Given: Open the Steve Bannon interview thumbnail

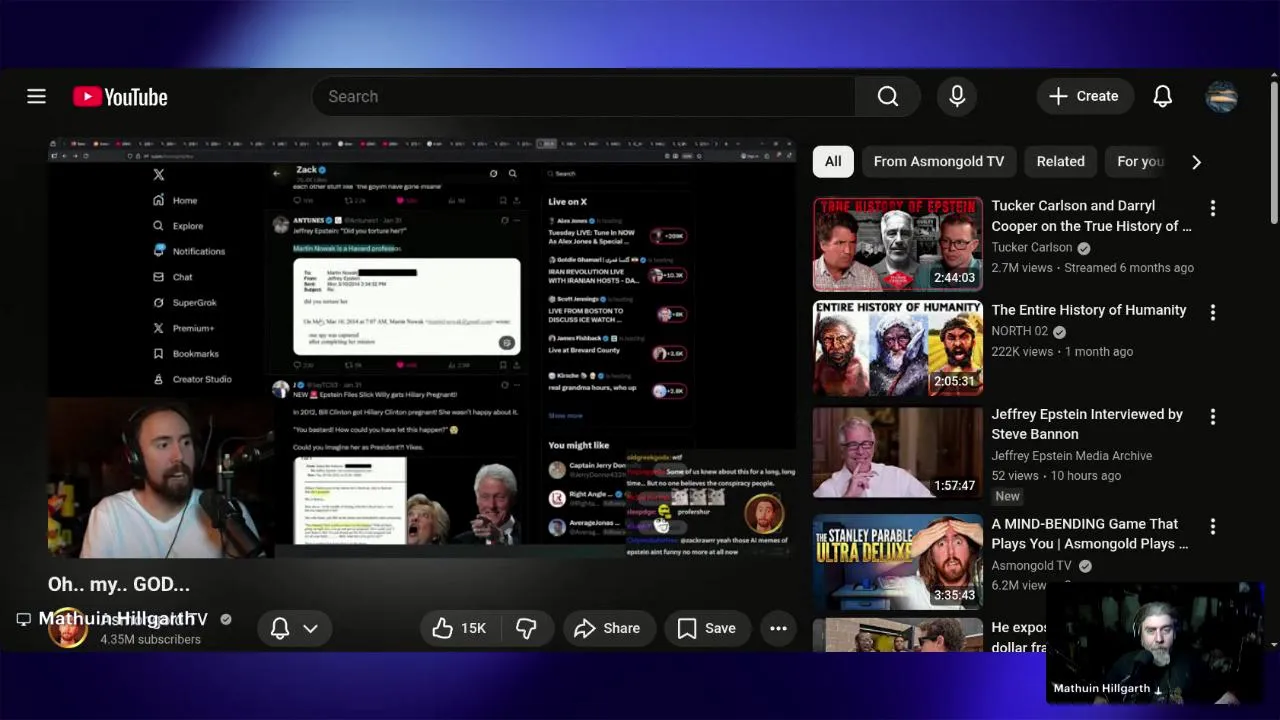Looking at the screenshot, I should pyautogui.click(x=897, y=452).
